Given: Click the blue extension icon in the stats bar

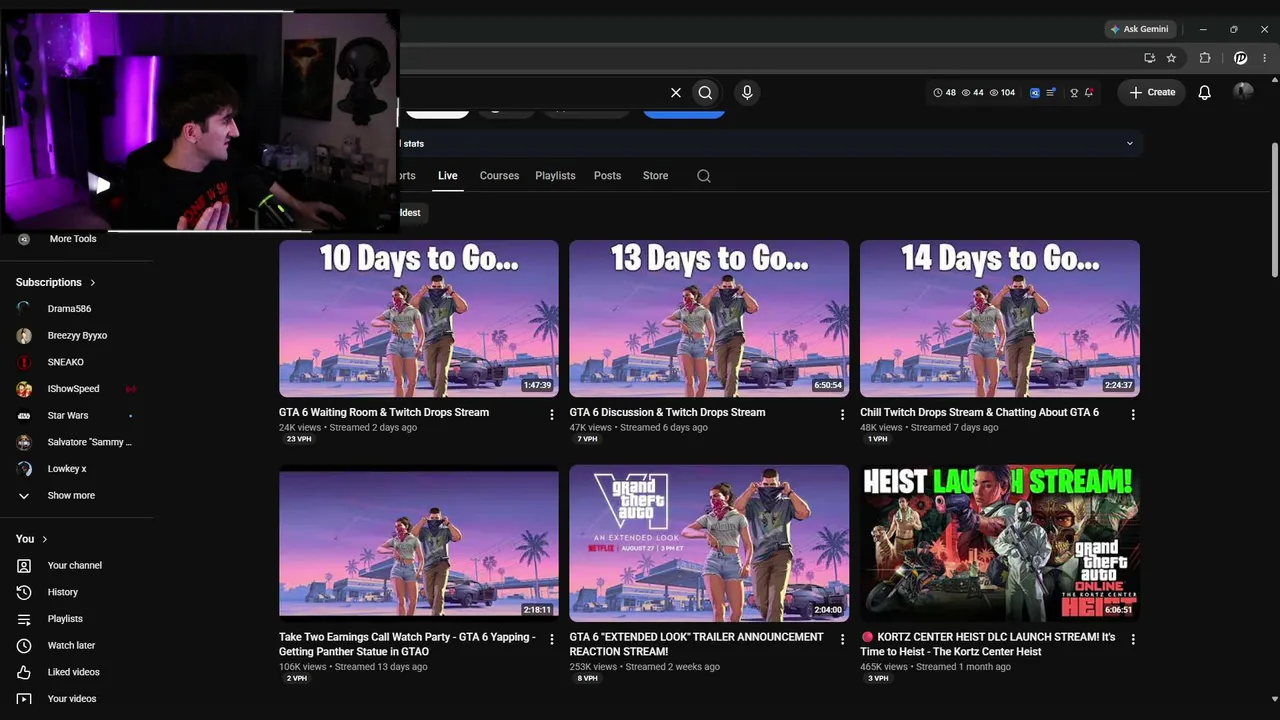Looking at the screenshot, I should pyautogui.click(x=1035, y=93).
